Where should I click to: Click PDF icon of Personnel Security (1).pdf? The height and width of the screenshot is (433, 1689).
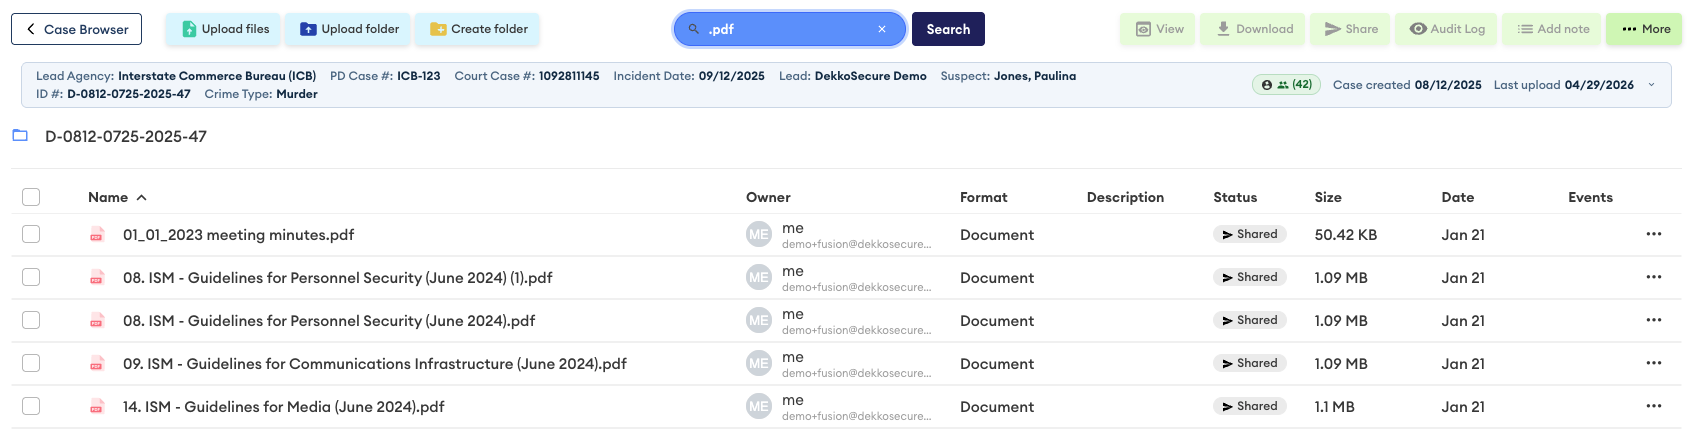97,278
